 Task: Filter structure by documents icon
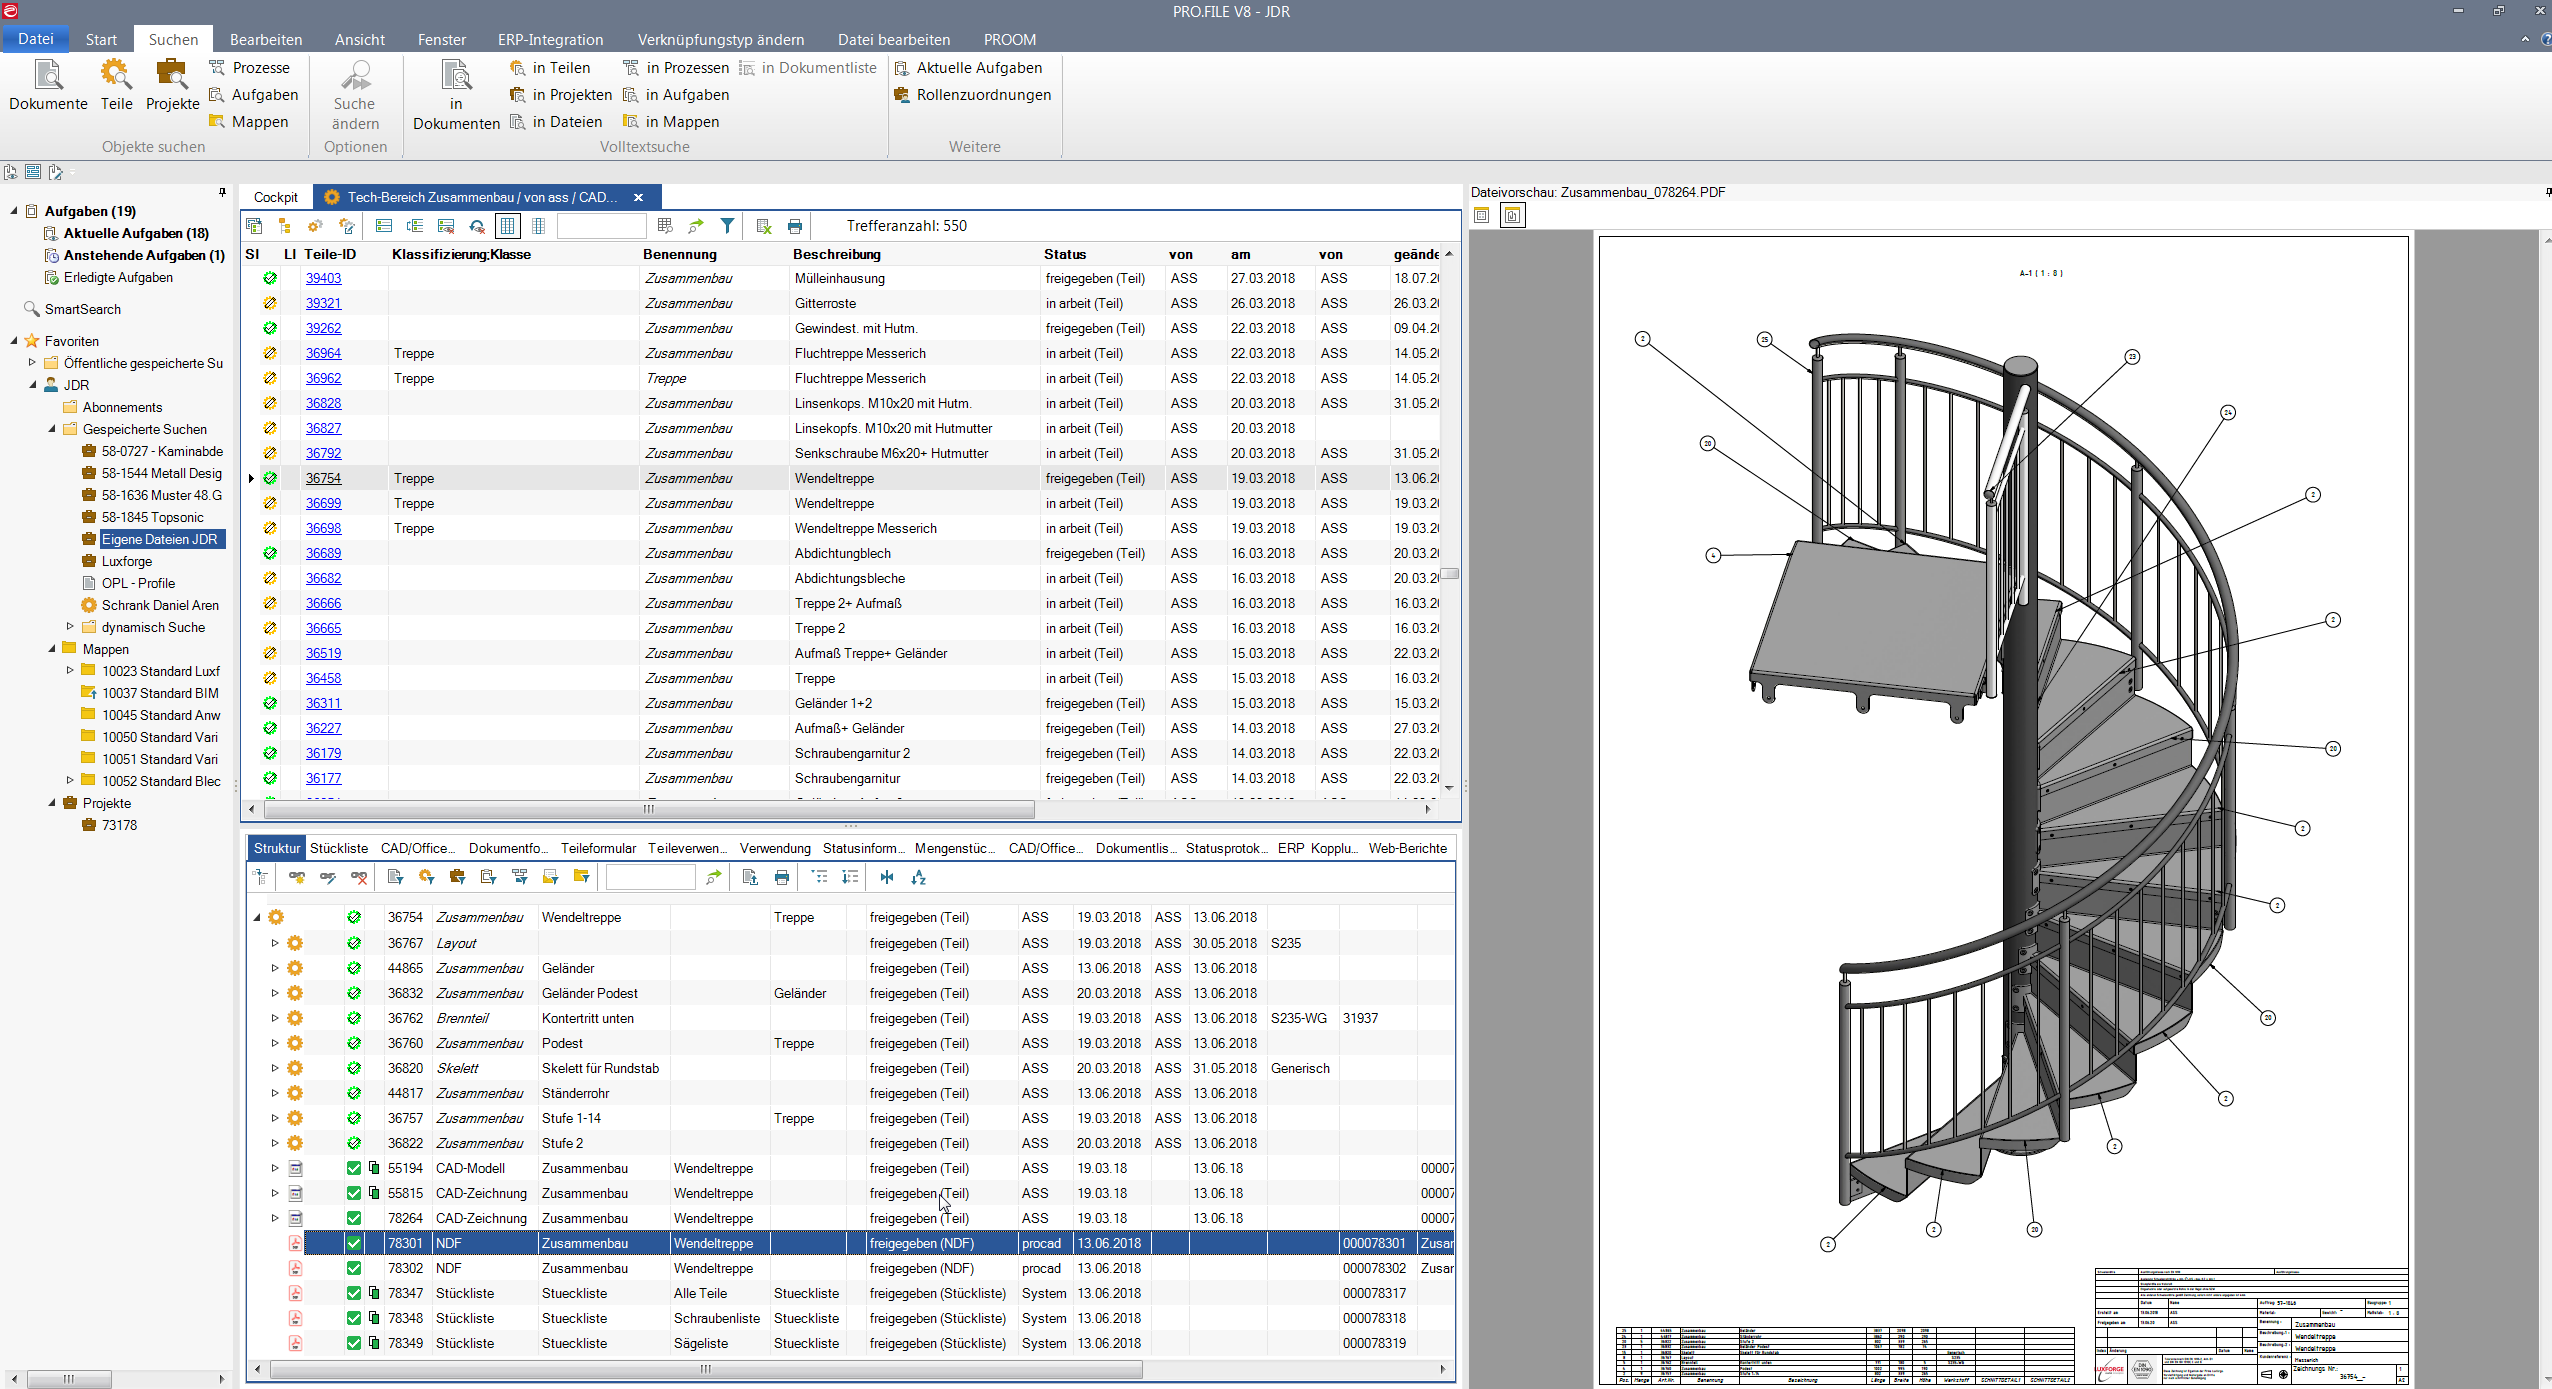click(x=395, y=877)
